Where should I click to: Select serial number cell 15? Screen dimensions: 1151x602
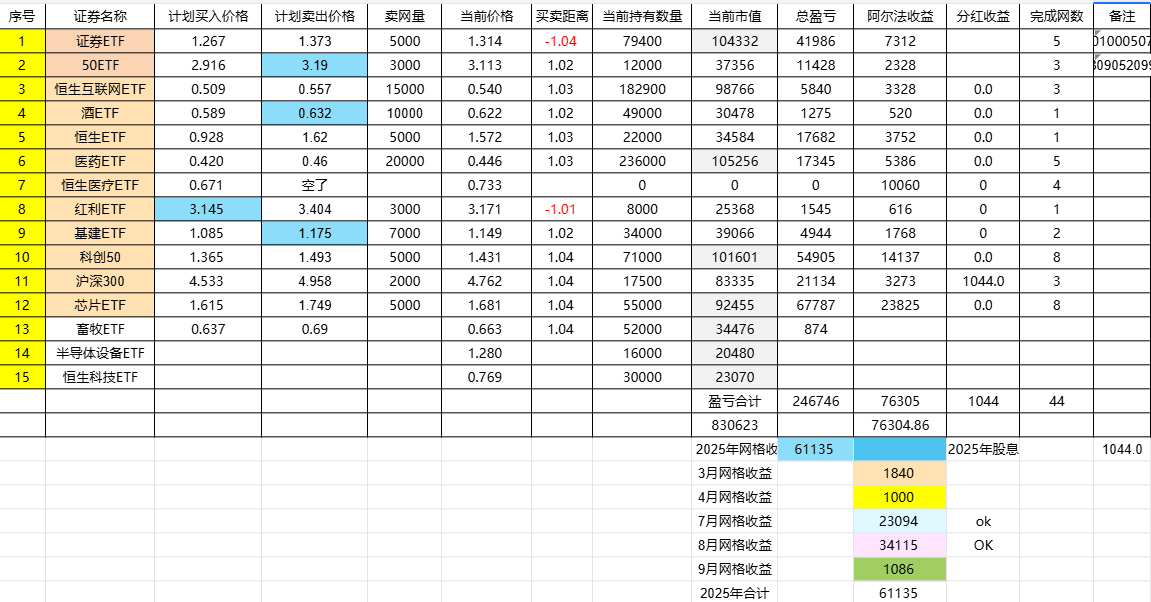coord(22,377)
